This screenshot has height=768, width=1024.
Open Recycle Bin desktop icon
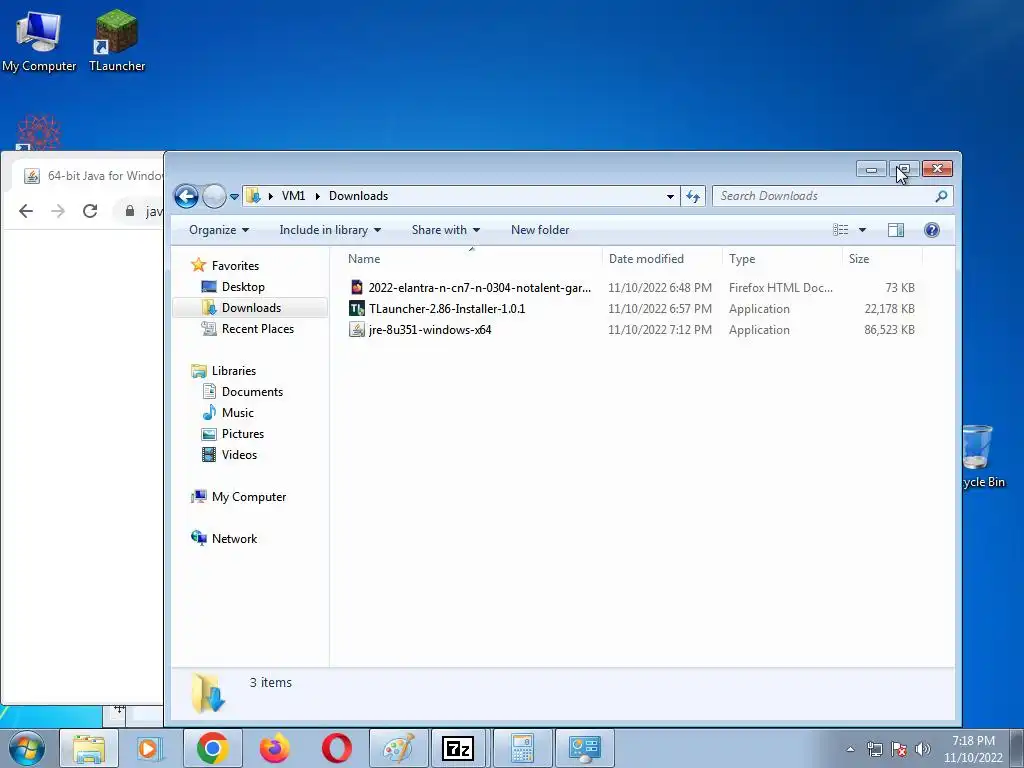coord(982,457)
